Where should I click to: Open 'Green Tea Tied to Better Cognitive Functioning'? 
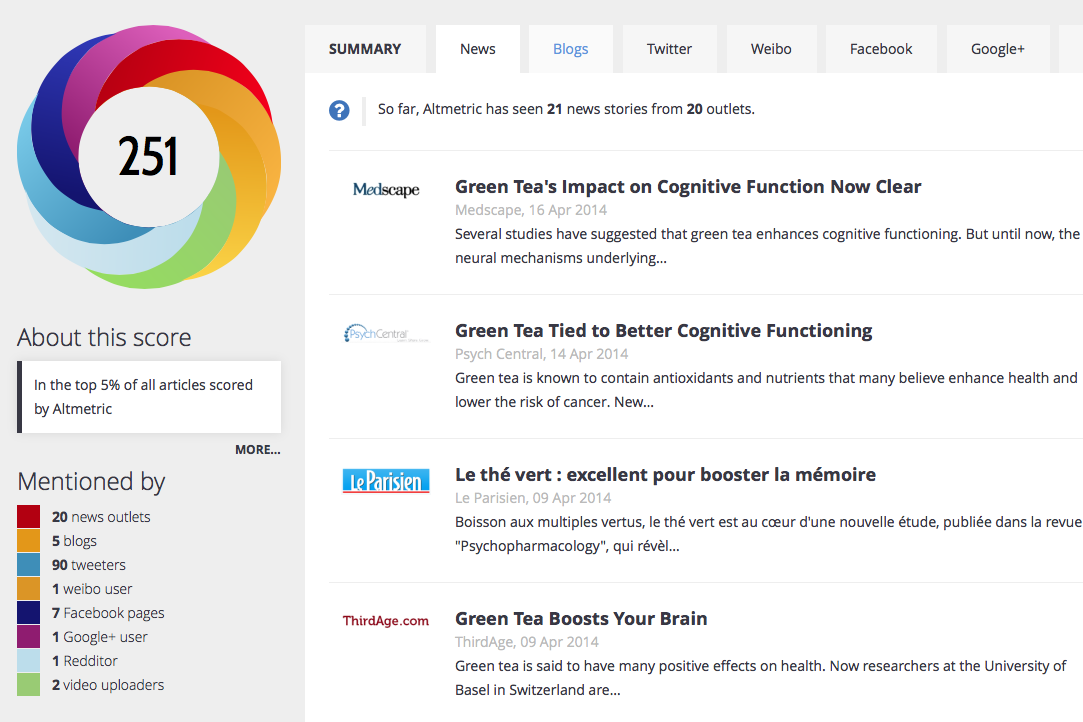663,331
